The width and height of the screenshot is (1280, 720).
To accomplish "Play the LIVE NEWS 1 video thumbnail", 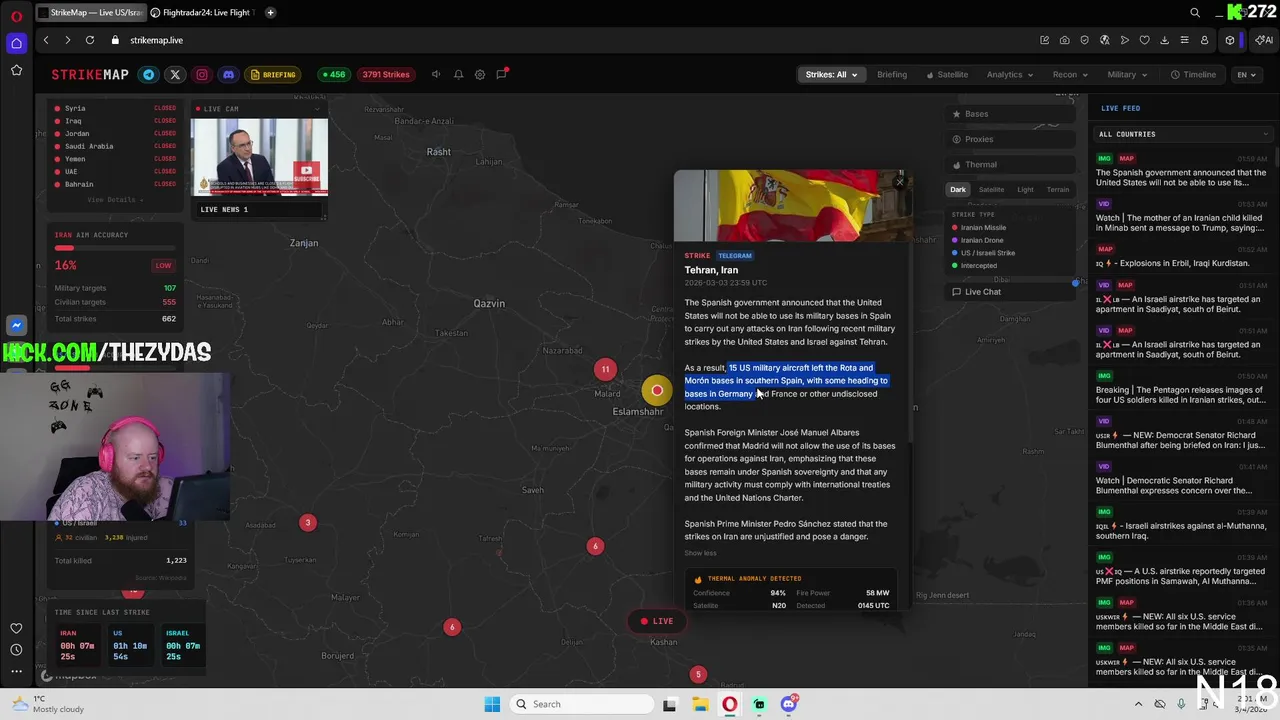I will tap(259, 157).
